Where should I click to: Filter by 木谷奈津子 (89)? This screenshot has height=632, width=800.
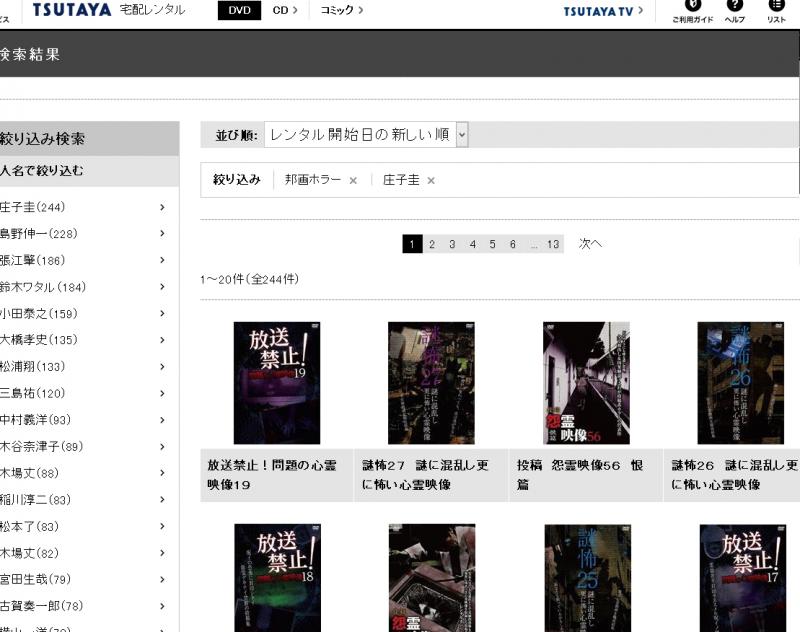click(83, 446)
